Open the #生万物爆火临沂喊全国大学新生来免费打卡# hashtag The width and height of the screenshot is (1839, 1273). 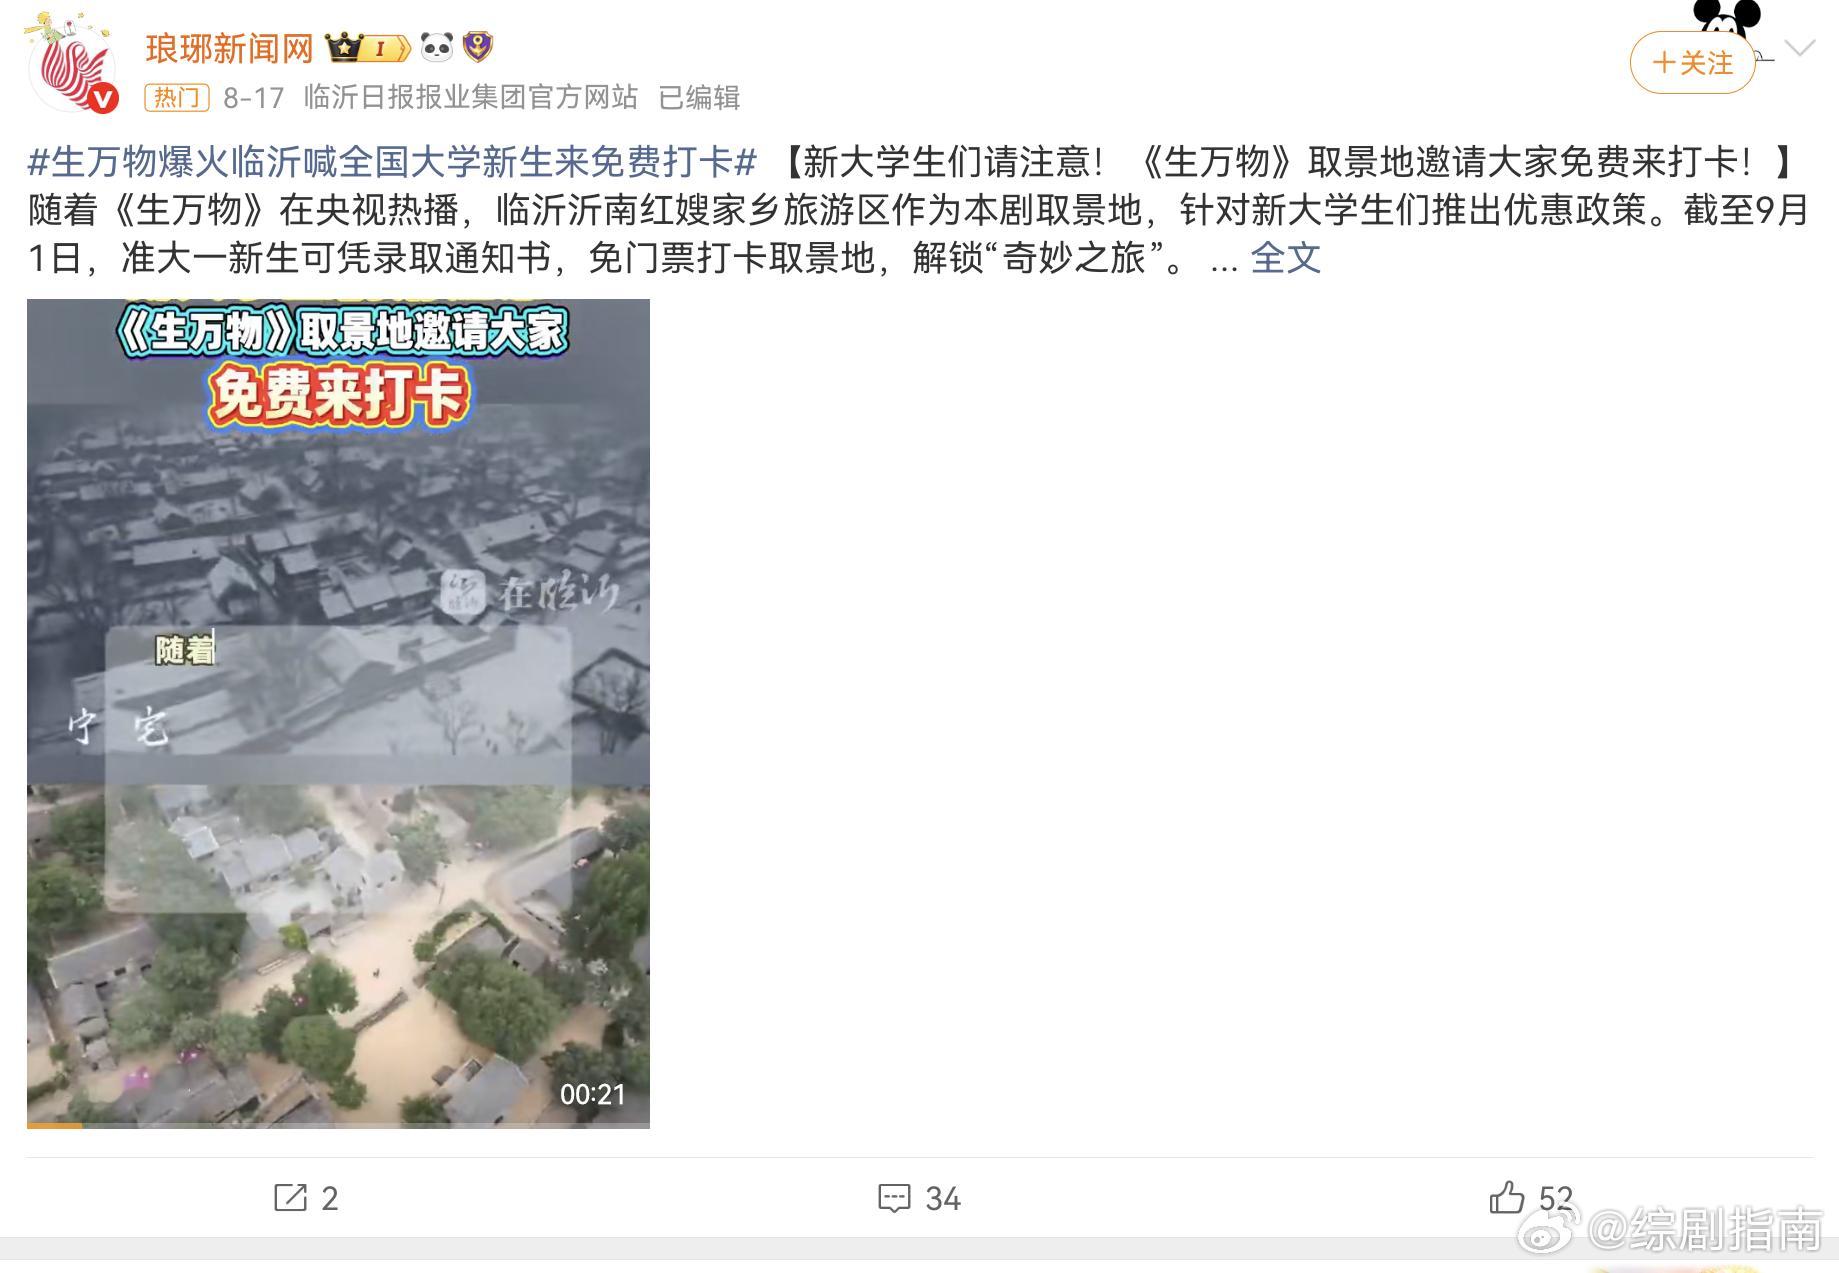point(392,161)
